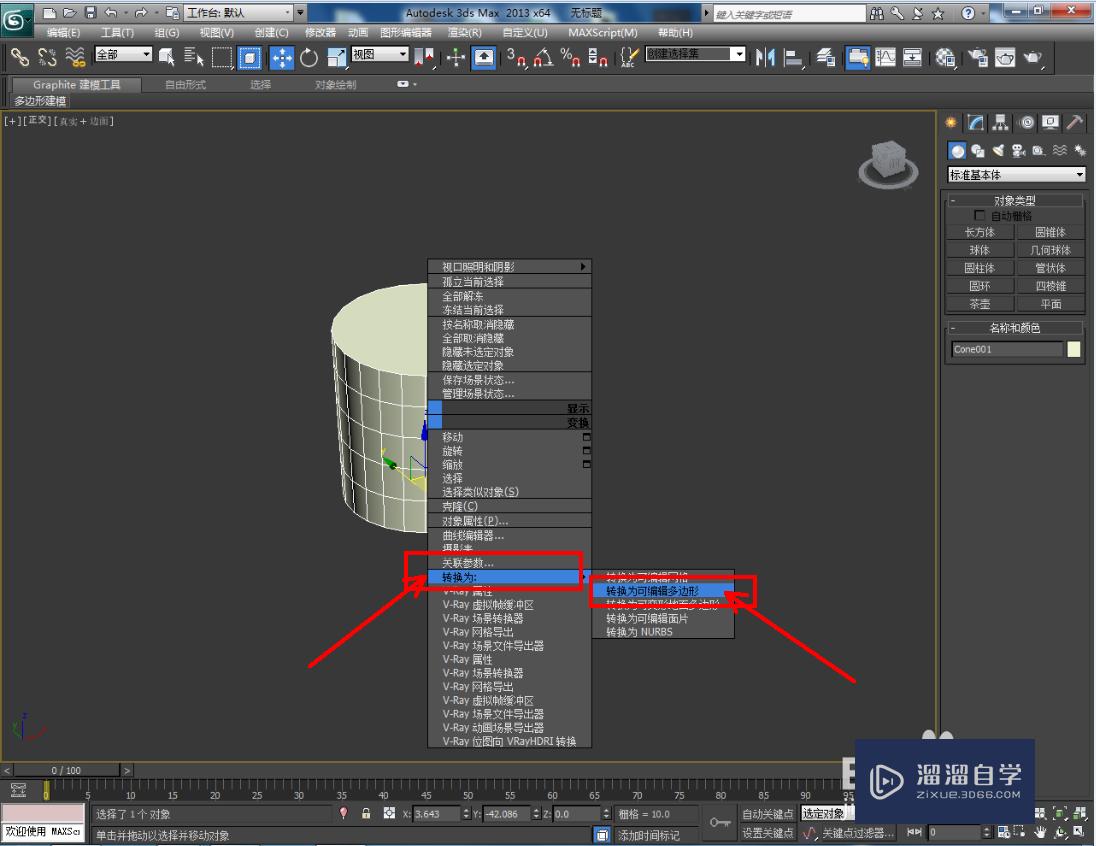Activate the Select and Move tool

pyautogui.click(x=282, y=57)
